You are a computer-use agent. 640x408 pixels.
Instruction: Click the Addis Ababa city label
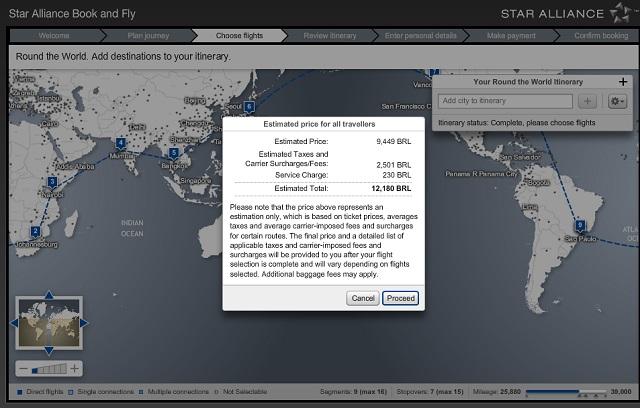pyautogui.click(x=76, y=166)
